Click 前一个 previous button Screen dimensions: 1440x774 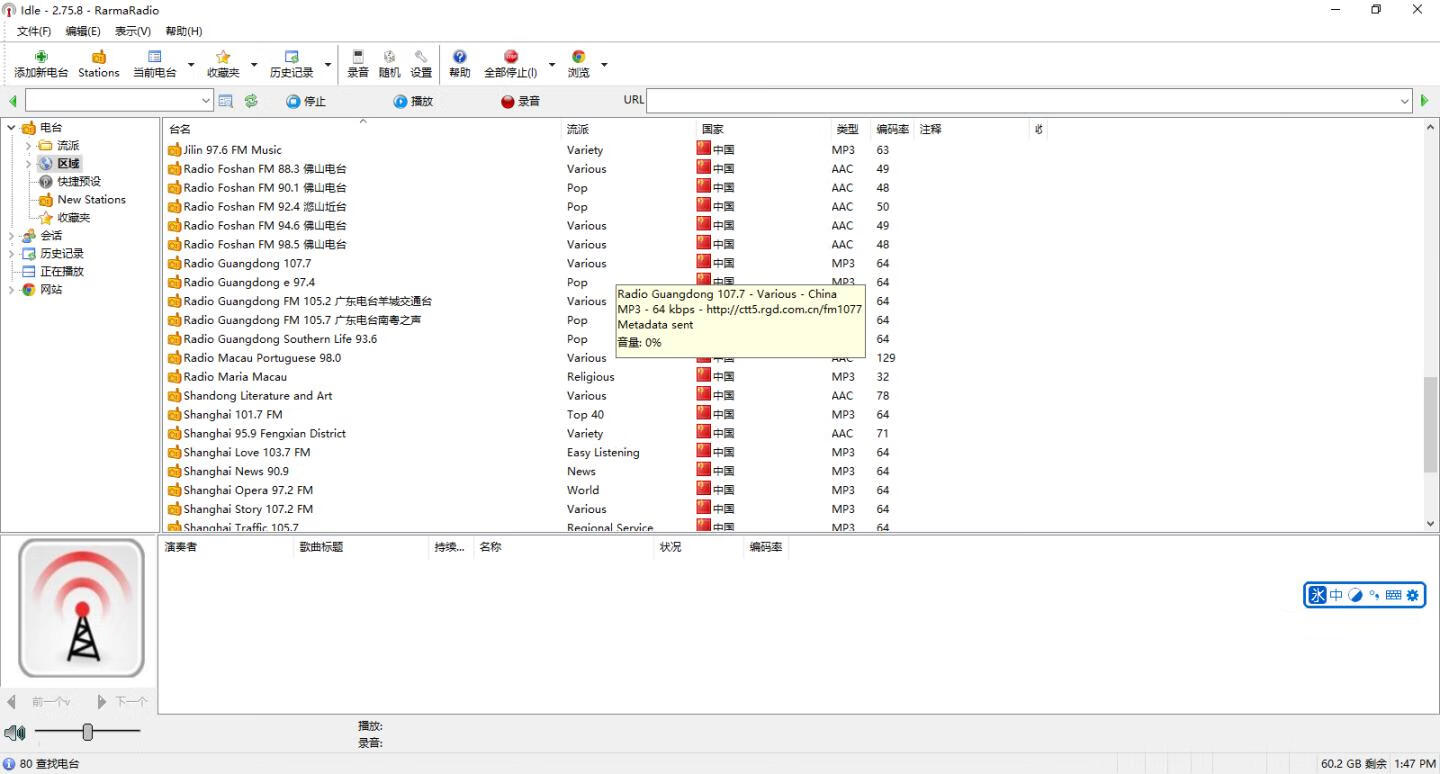(x=38, y=702)
